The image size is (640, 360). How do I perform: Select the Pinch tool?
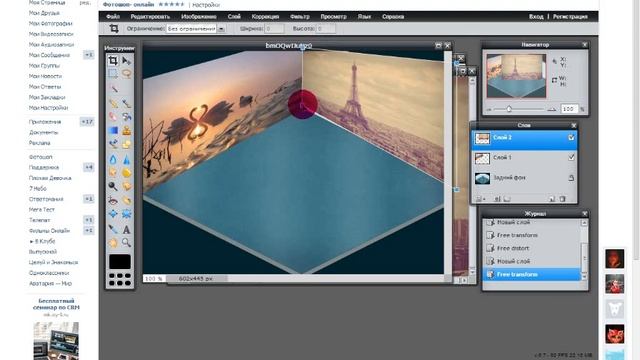pyautogui.click(x=127, y=214)
